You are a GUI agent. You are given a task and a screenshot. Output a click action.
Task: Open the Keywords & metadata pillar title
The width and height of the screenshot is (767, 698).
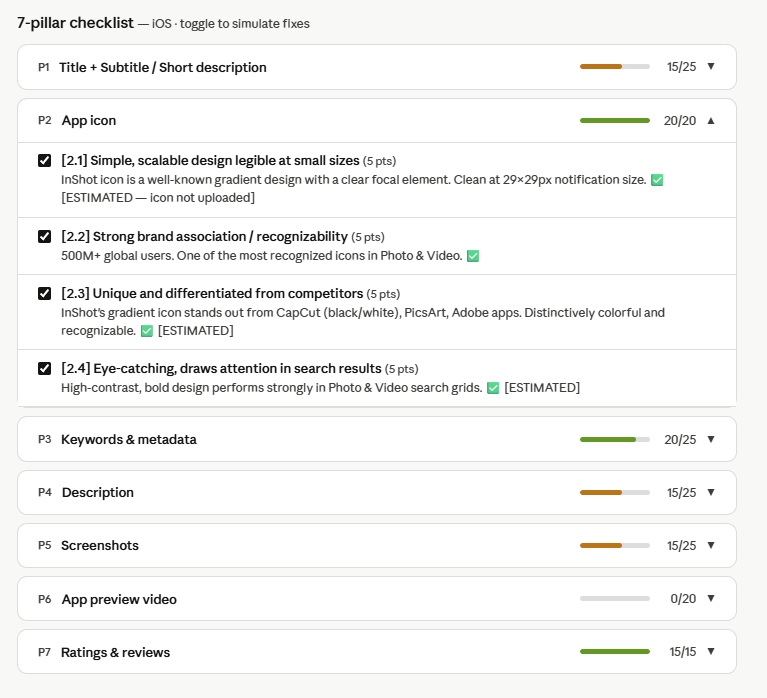129,439
